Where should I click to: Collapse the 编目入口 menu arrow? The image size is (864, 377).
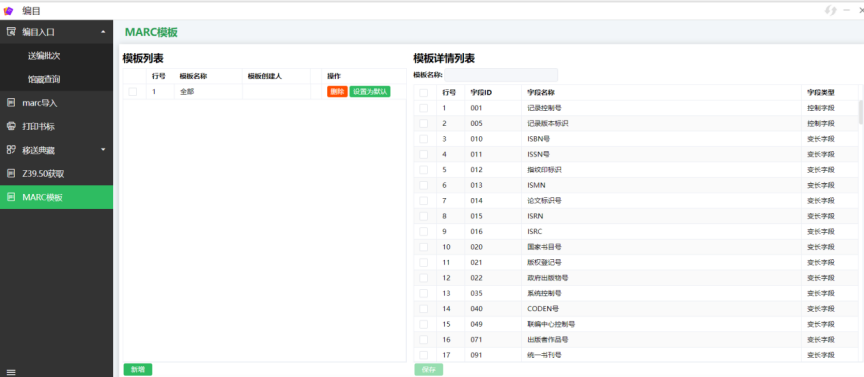pyautogui.click(x=103, y=32)
